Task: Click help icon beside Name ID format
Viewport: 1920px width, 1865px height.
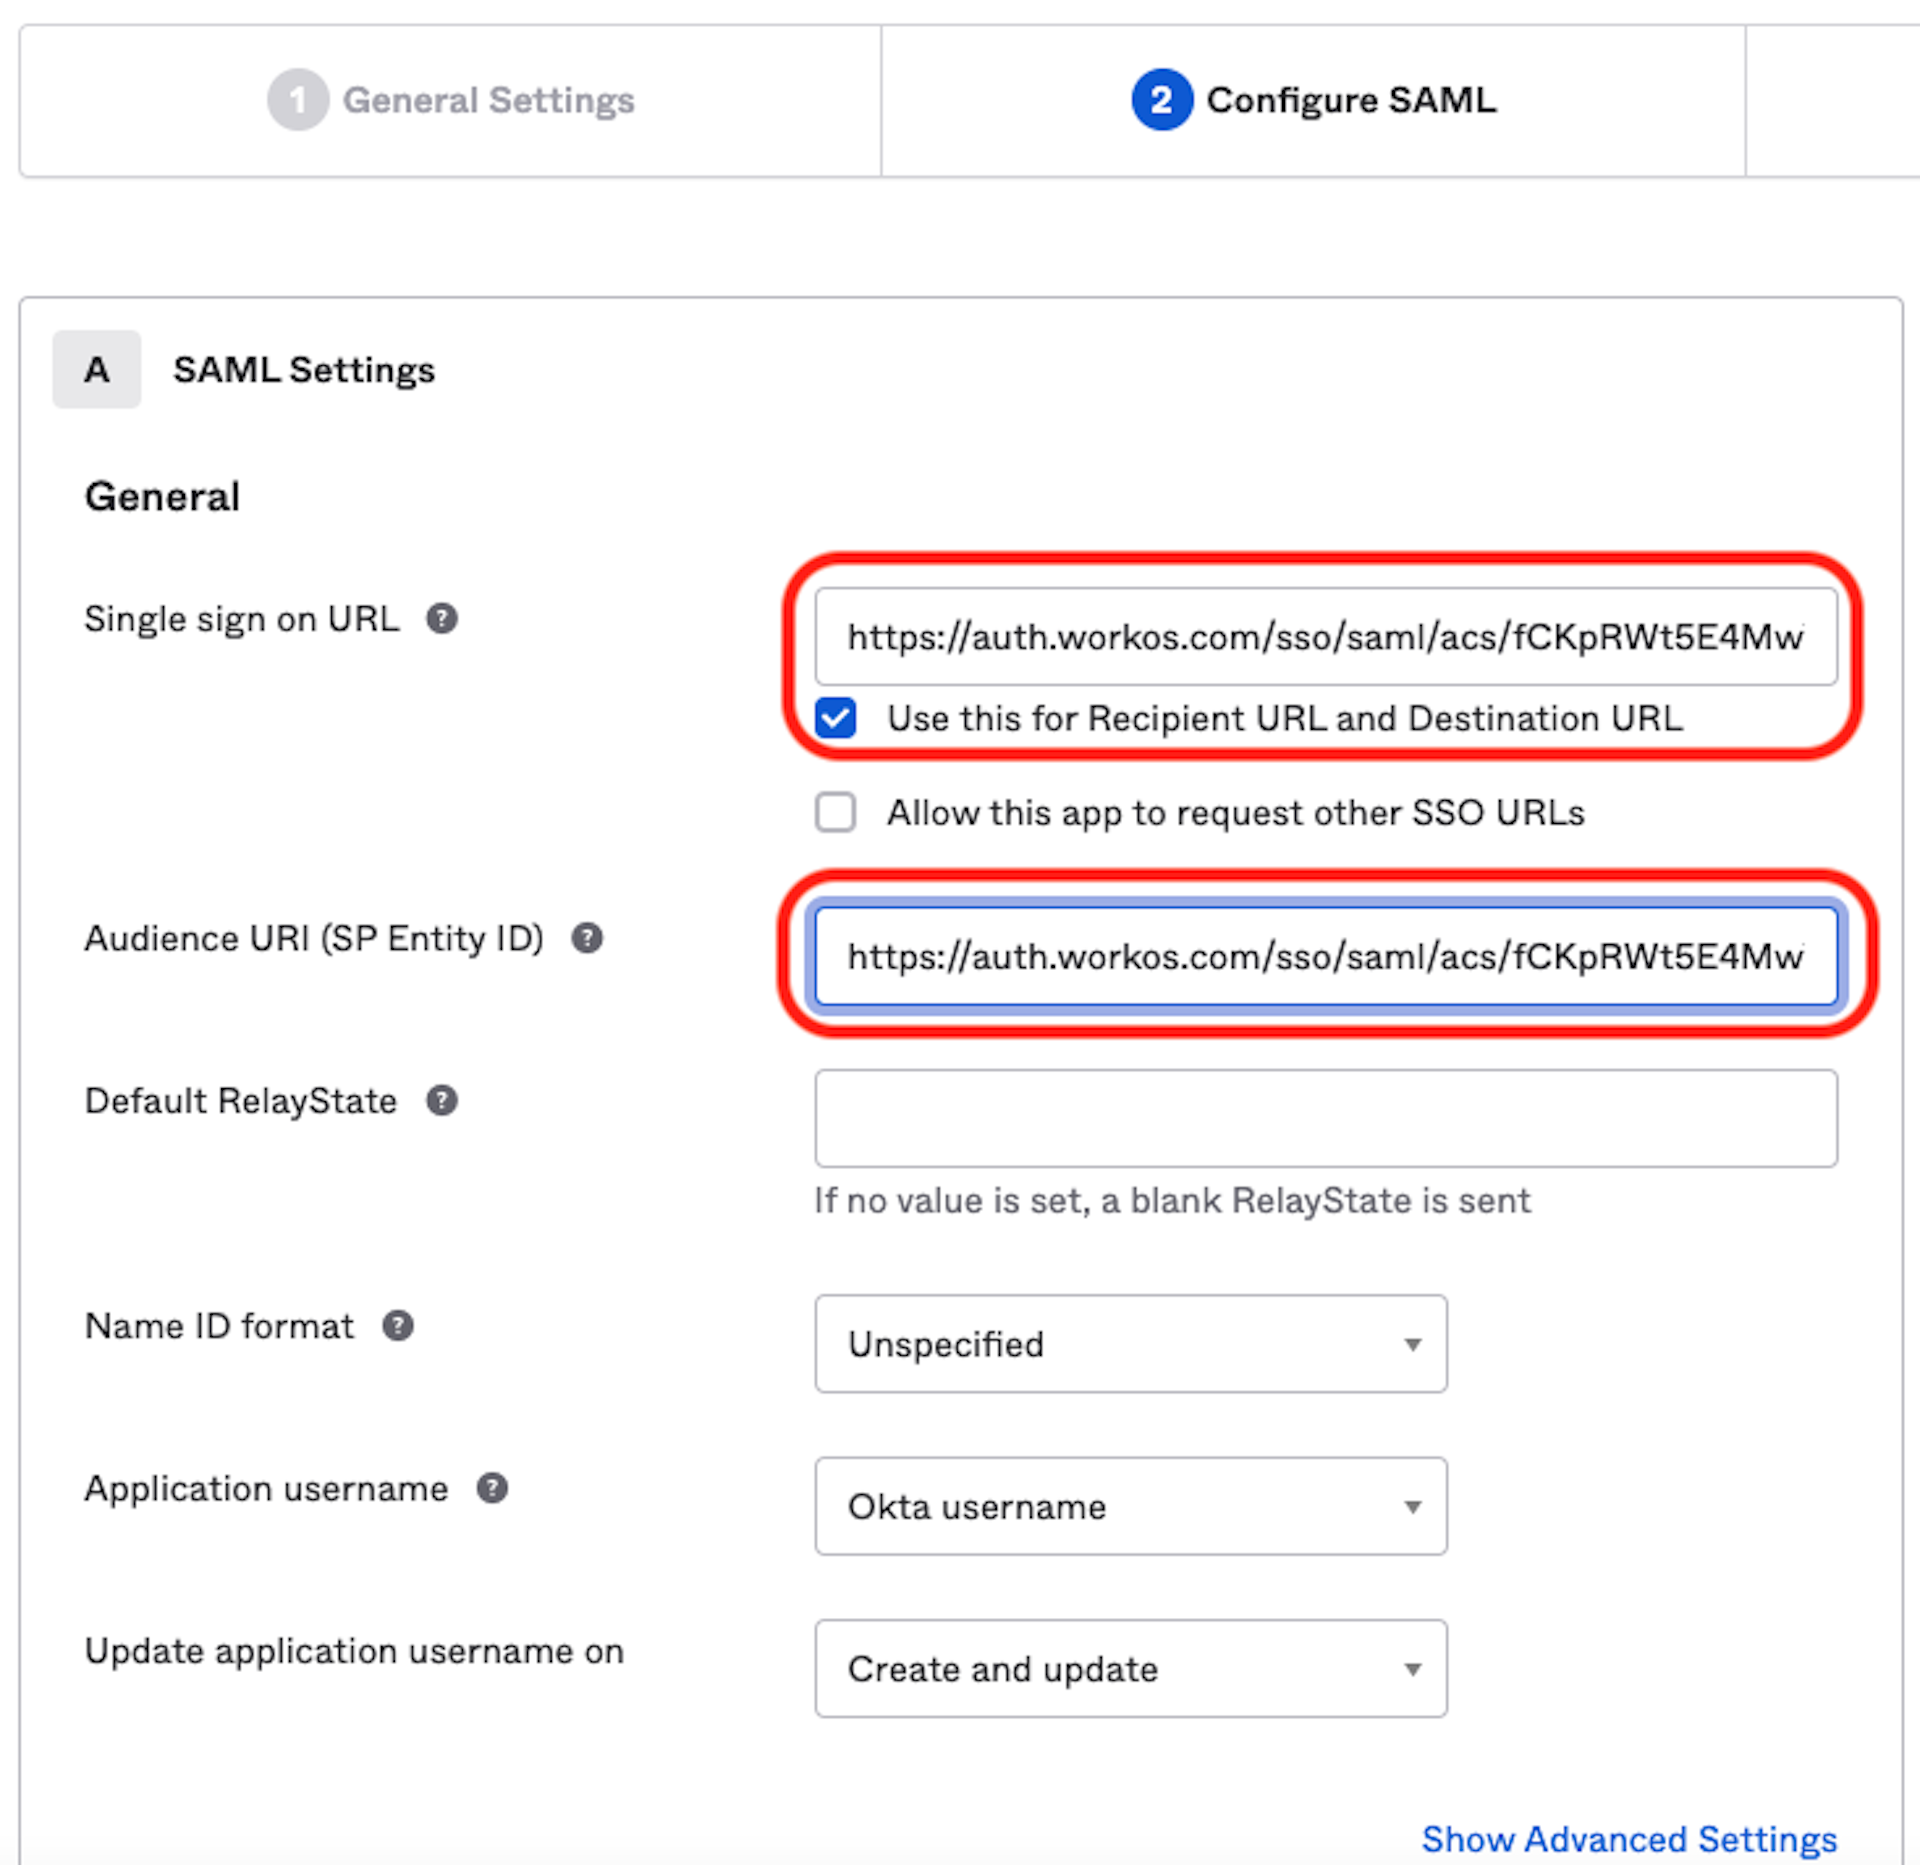Action: click(x=398, y=1326)
